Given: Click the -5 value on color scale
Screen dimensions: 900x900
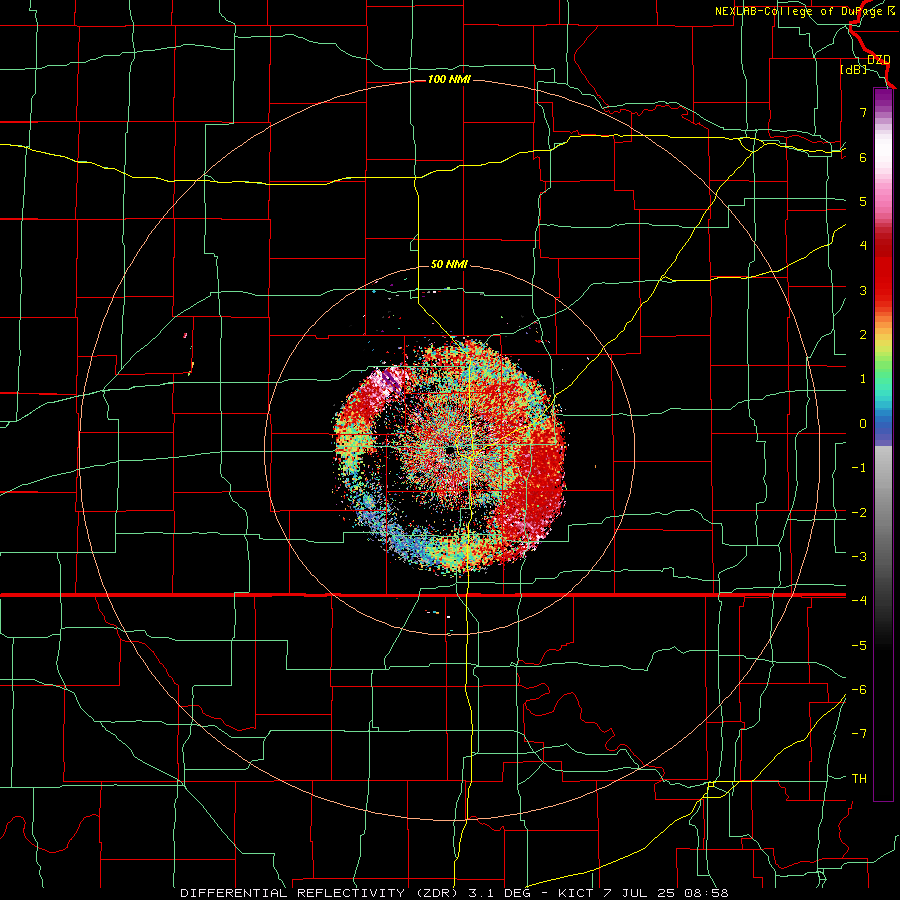Looking at the screenshot, I should pyautogui.click(x=859, y=646).
